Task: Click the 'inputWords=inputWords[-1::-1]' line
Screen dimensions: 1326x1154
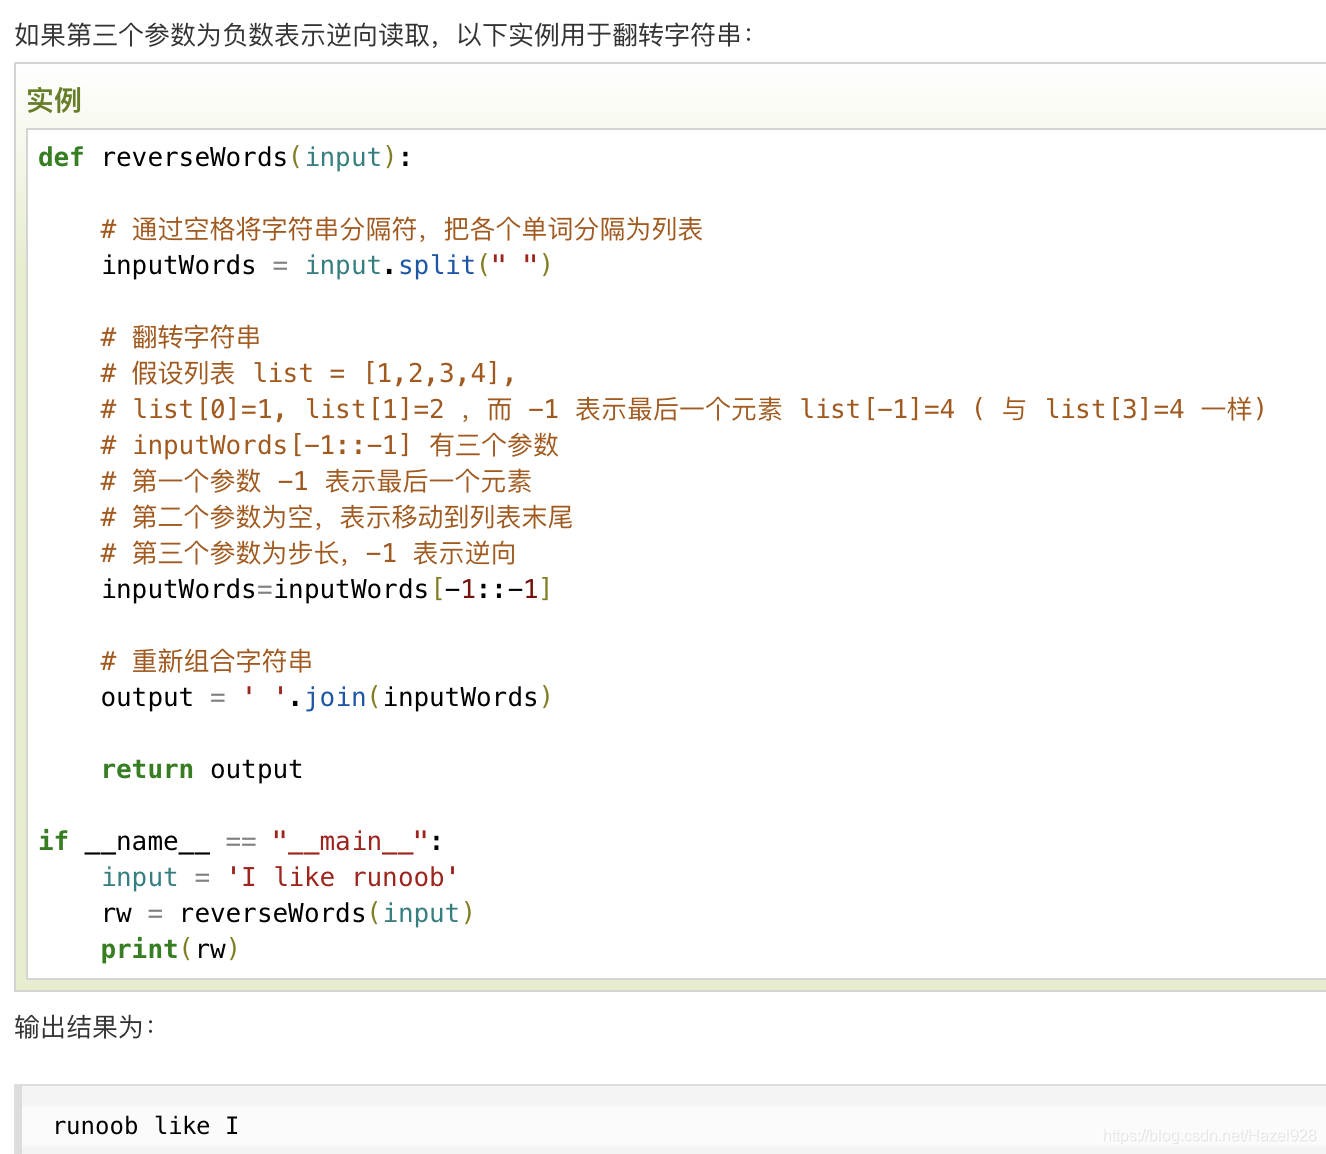Action: [x=327, y=589]
